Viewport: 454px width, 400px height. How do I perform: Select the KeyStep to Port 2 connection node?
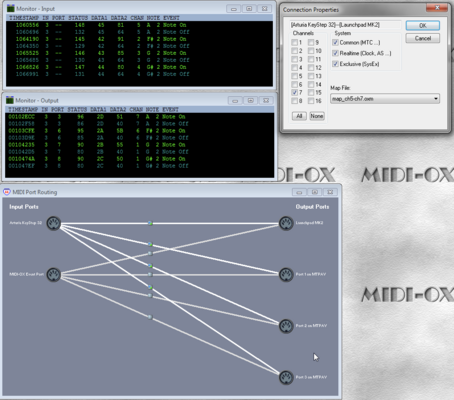[x=150, y=266]
